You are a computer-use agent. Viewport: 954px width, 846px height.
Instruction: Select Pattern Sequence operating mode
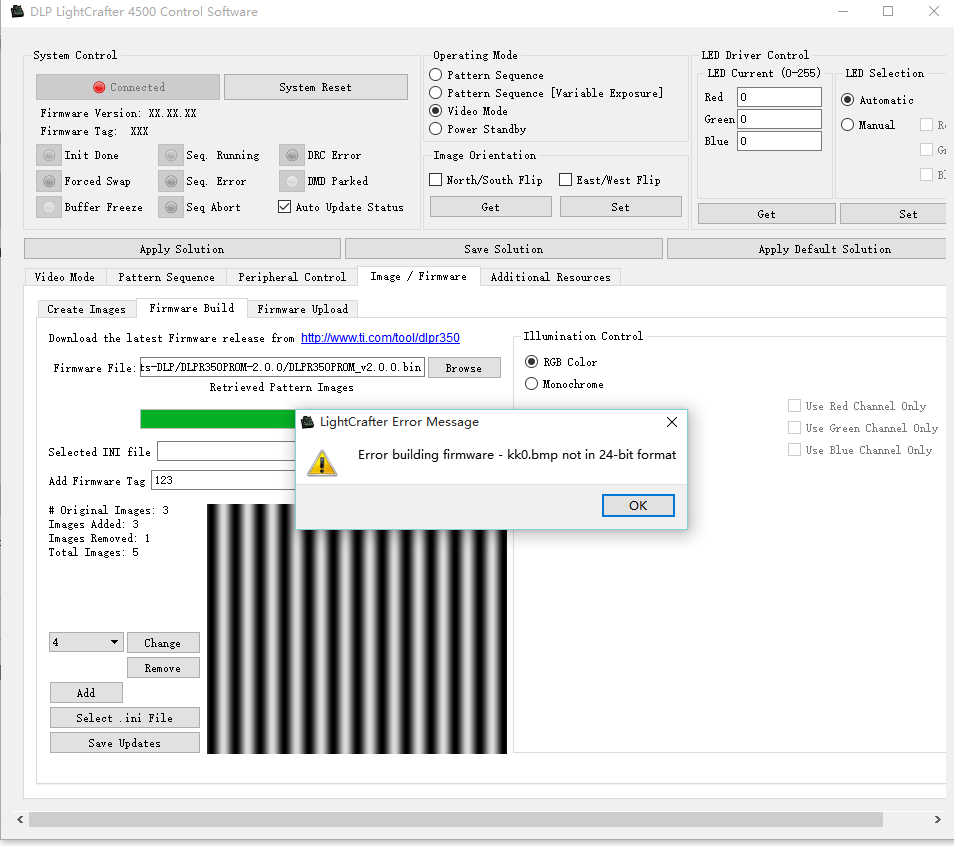(x=436, y=75)
